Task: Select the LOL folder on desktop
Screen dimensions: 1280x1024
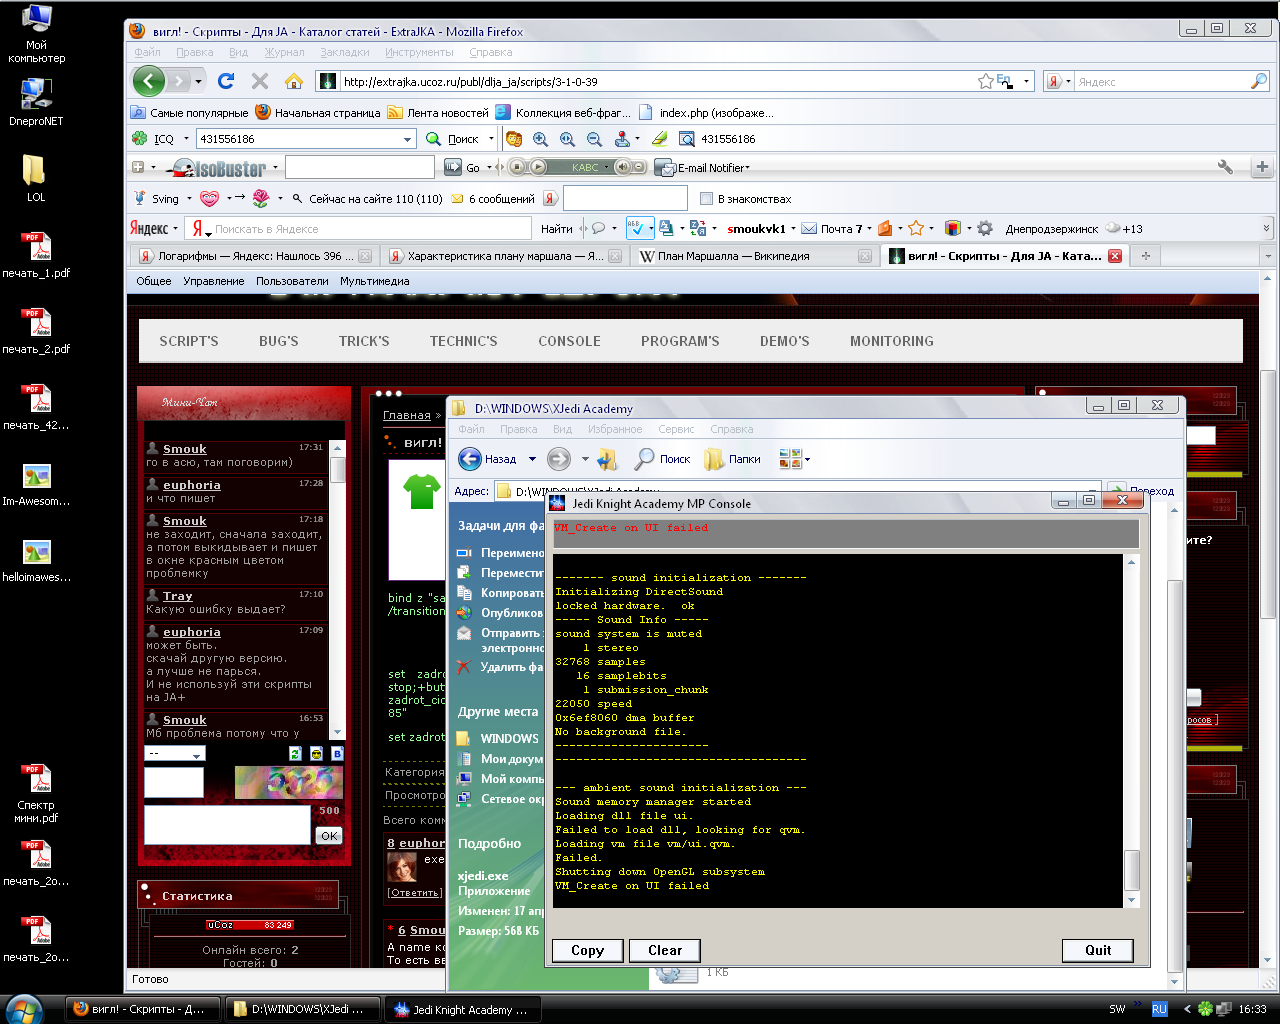Action: (x=36, y=178)
